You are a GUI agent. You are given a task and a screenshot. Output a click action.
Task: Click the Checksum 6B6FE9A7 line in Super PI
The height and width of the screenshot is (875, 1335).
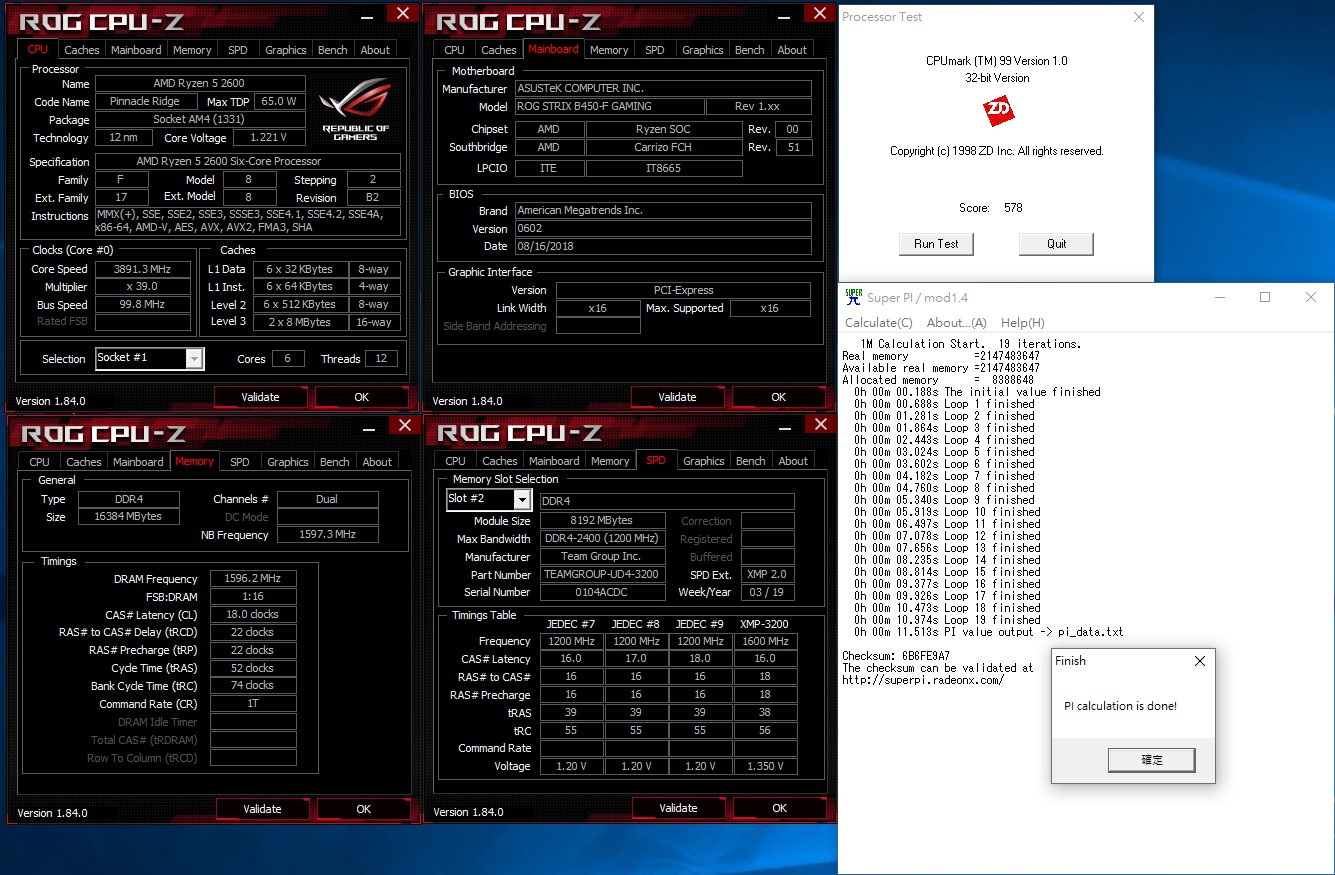pyautogui.click(x=896, y=656)
